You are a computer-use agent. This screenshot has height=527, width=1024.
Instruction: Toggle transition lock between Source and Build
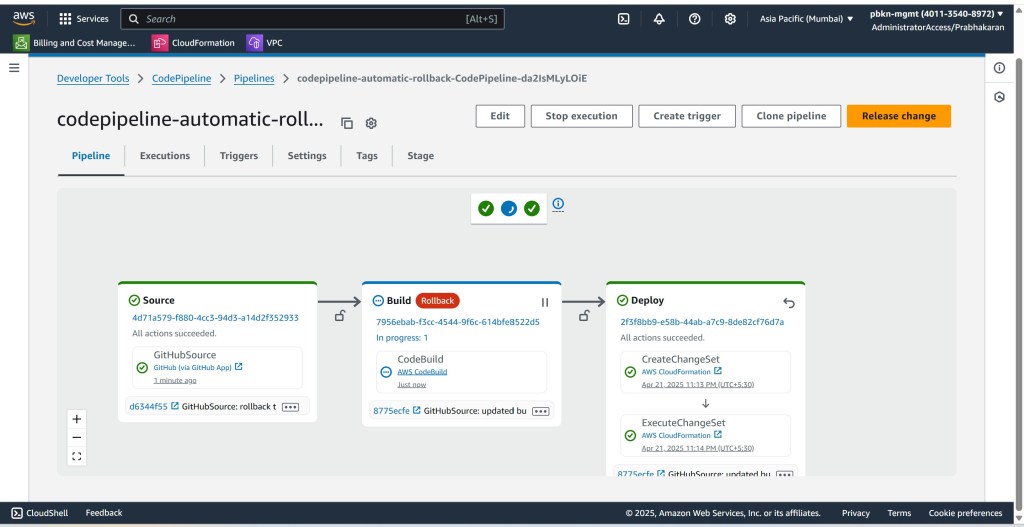[x=340, y=316]
